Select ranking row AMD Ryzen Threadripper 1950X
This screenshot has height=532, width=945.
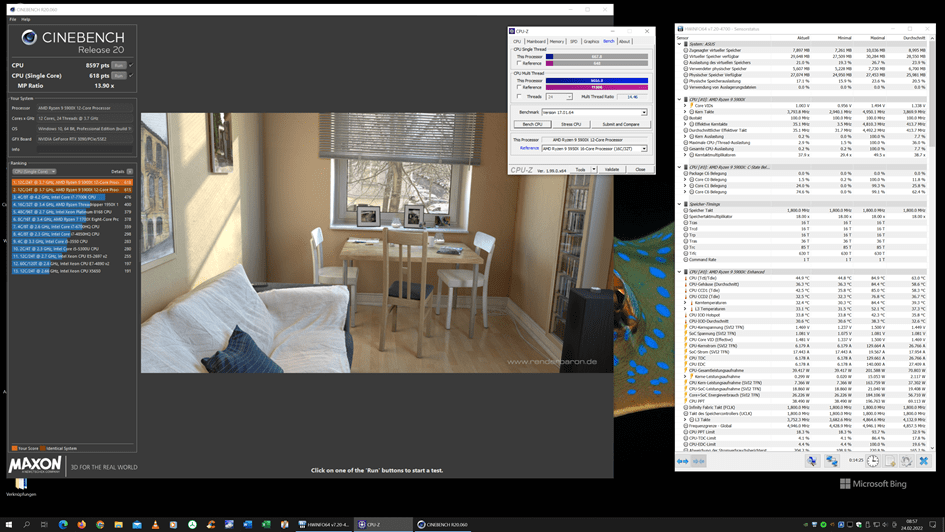[x=72, y=204]
